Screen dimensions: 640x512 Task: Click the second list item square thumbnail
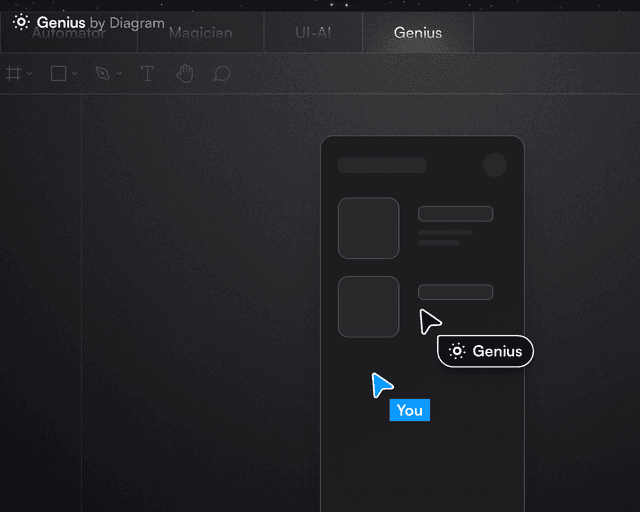click(369, 307)
